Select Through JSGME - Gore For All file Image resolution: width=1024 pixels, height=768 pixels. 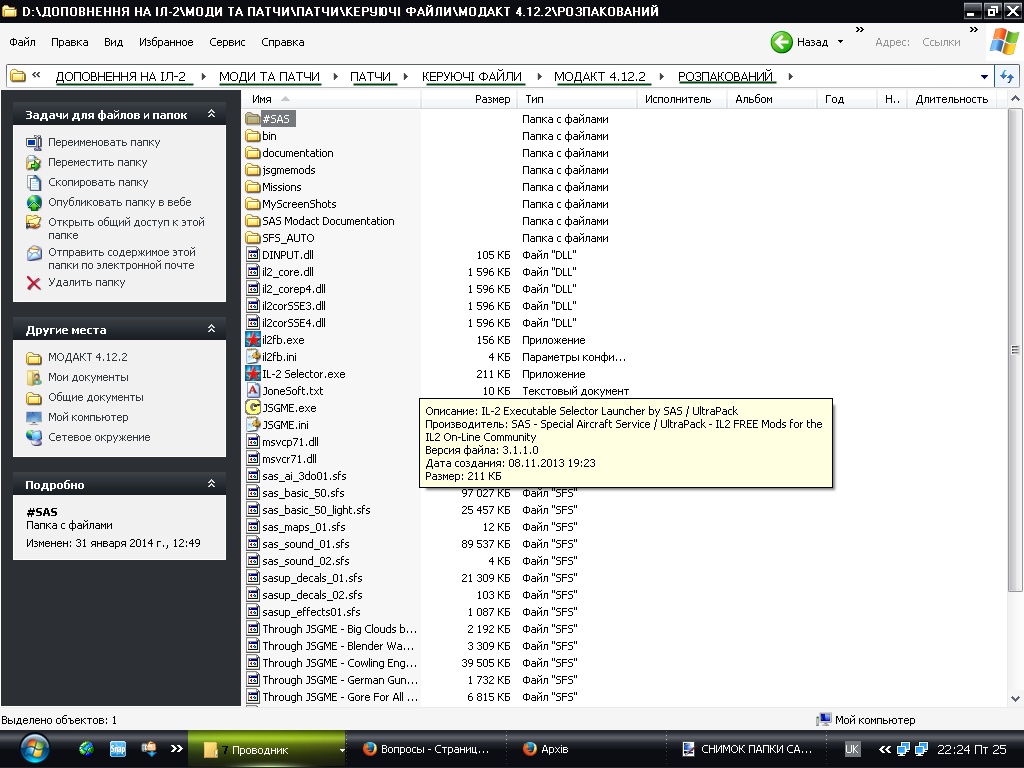340,697
